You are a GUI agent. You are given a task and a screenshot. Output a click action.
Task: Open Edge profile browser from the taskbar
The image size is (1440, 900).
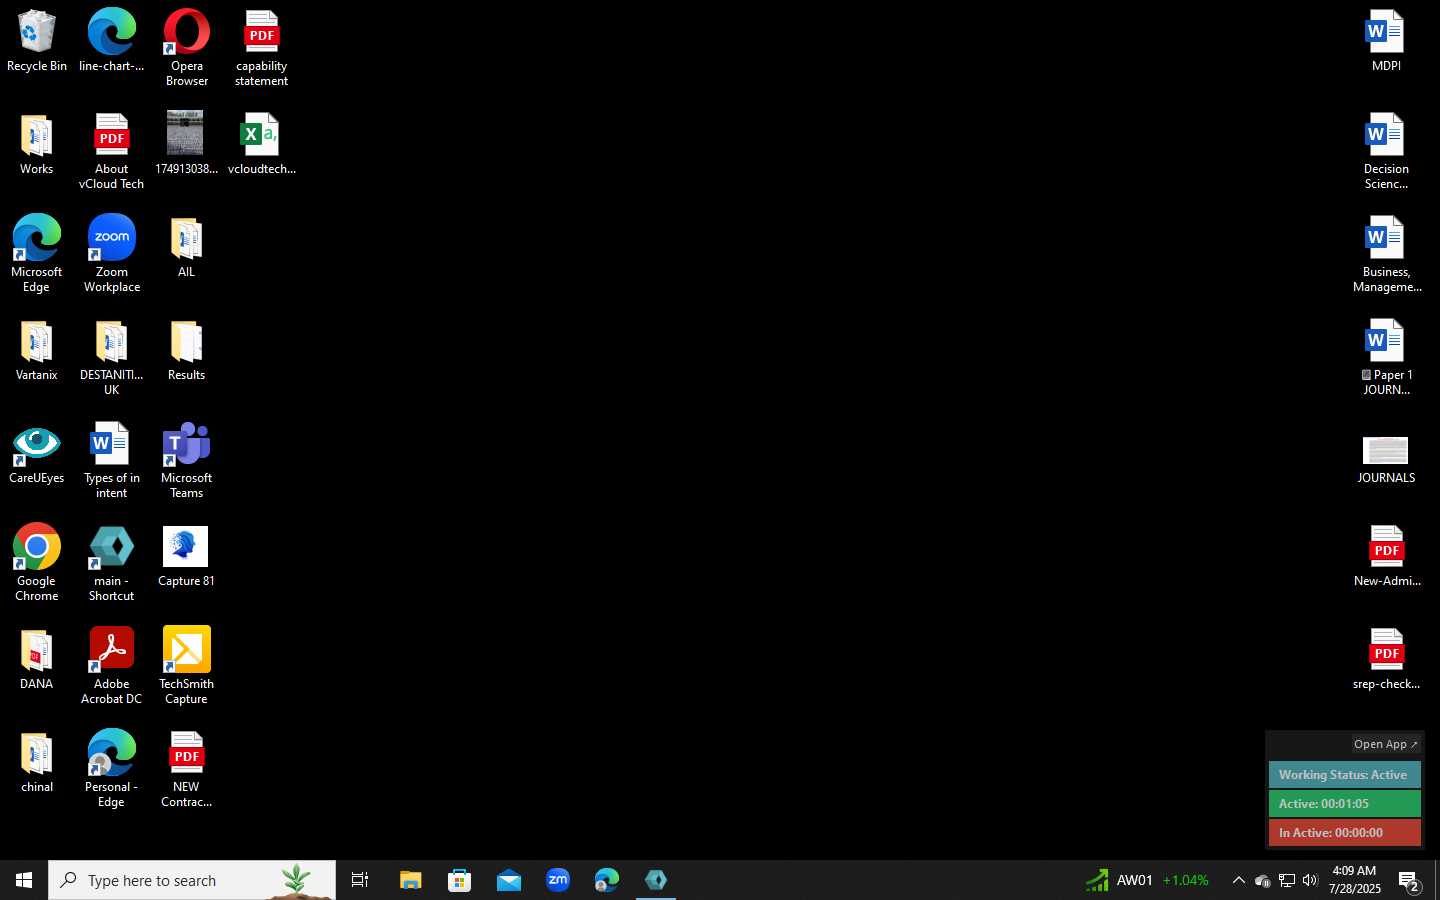pyautogui.click(x=606, y=880)
